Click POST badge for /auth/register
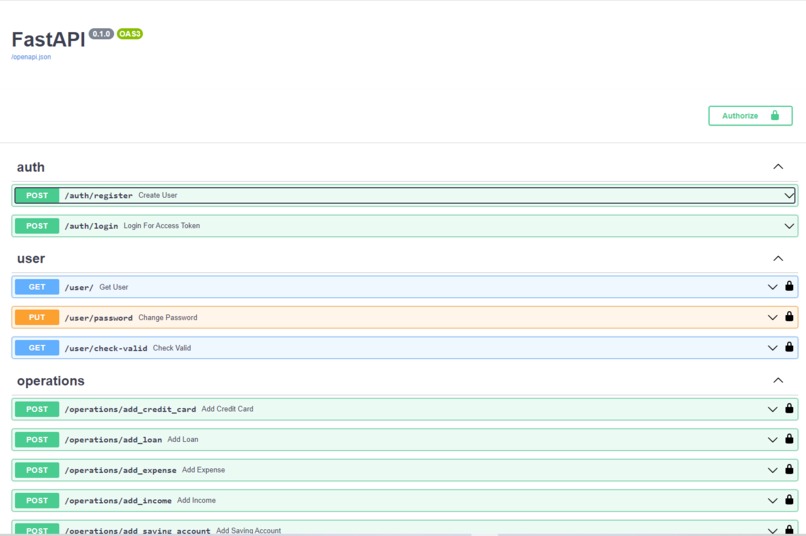The width and height of the screenshot is (806, 536). (37, 195)
